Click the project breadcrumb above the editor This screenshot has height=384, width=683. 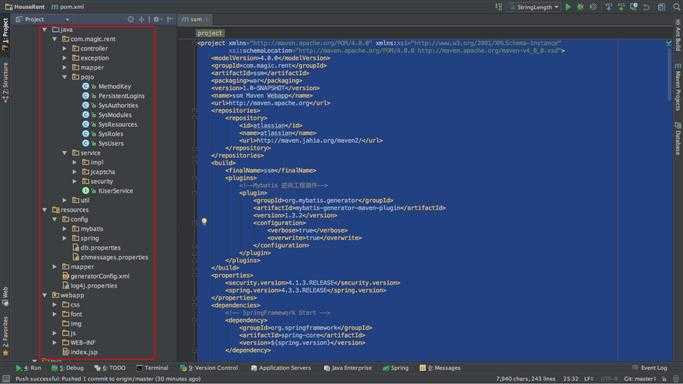210,34
